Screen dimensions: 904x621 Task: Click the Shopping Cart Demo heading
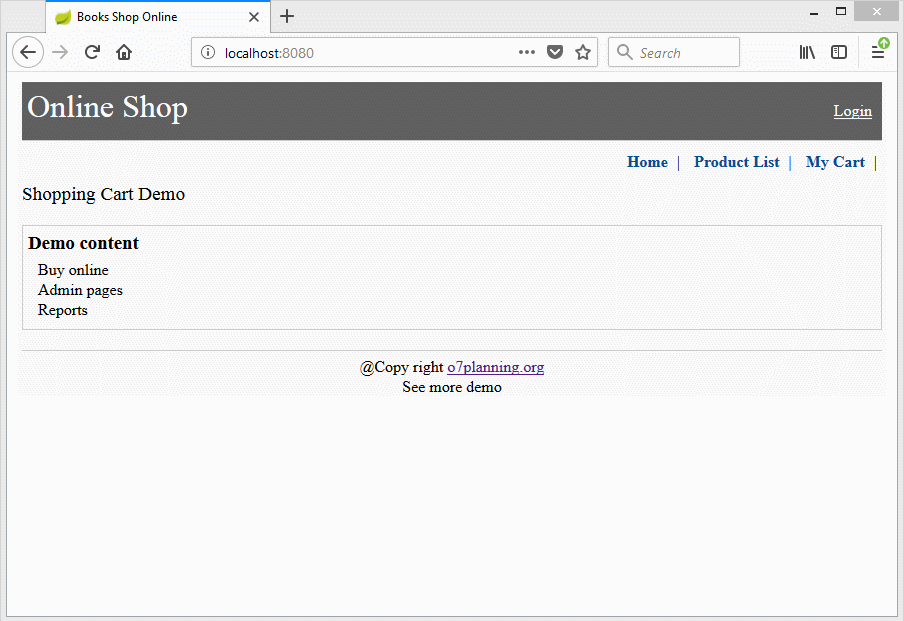[104, 194]
